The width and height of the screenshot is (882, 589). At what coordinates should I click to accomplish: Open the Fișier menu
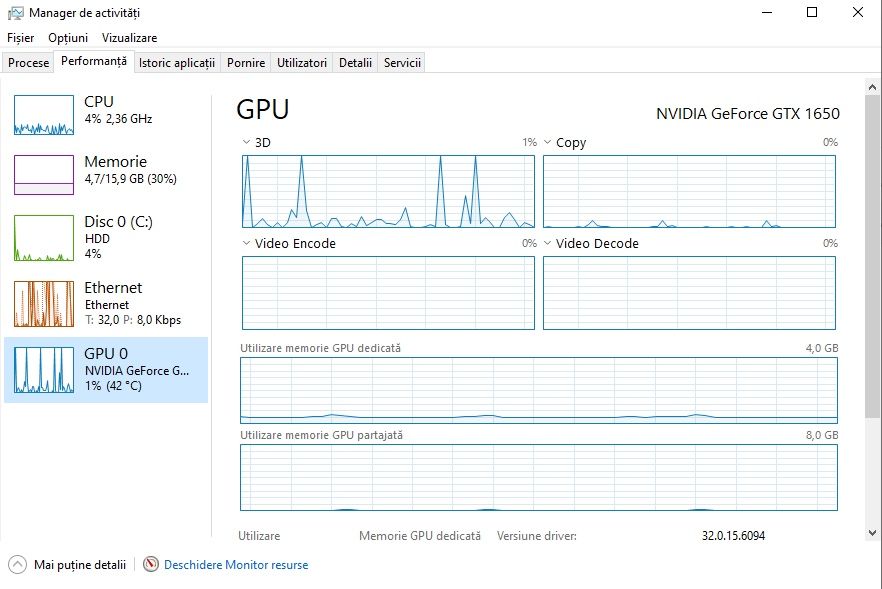[x=20, y=38]
